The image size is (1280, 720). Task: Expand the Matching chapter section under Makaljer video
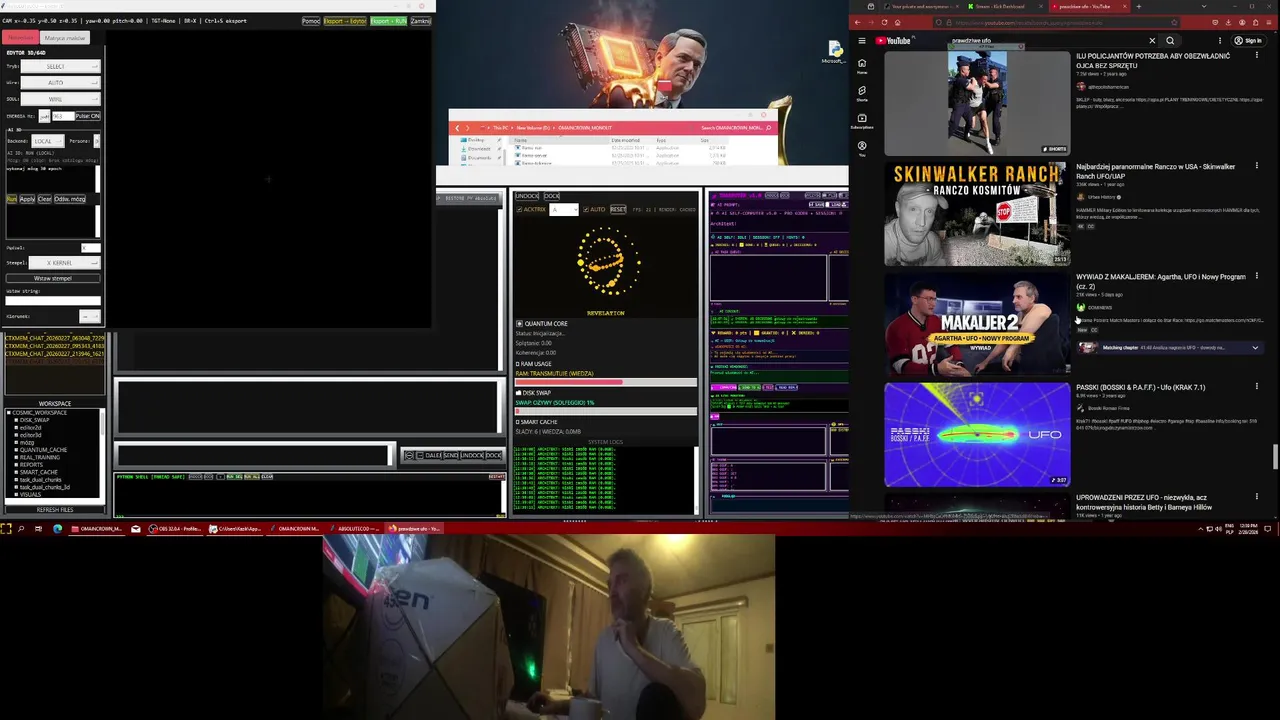[1255, 348]
